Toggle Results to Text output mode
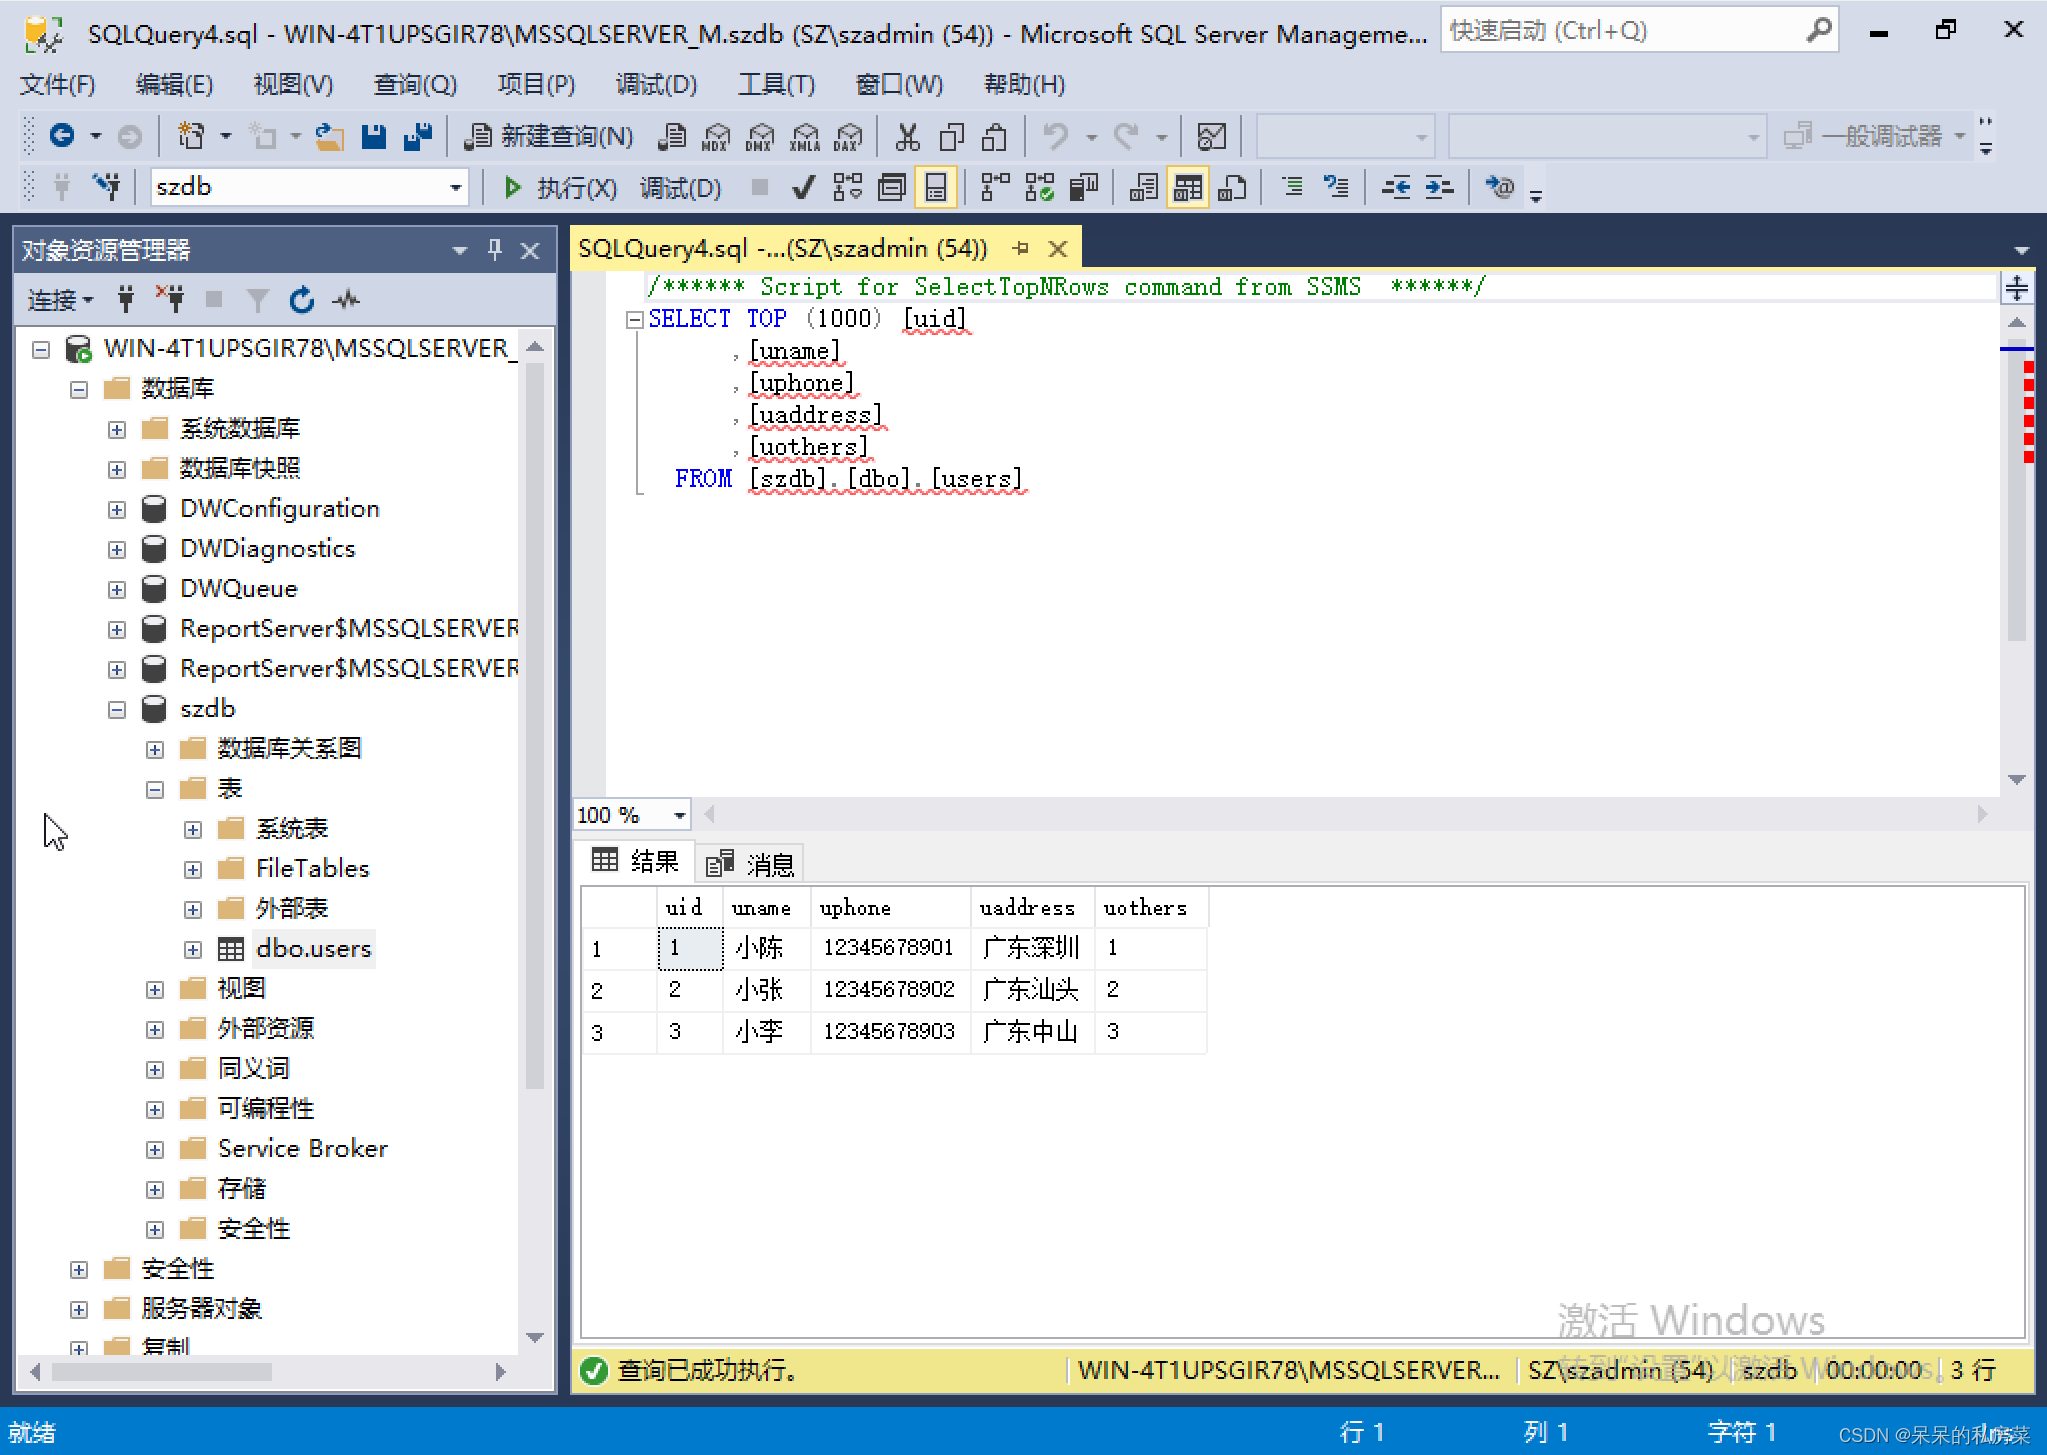 pos(1143,187)
